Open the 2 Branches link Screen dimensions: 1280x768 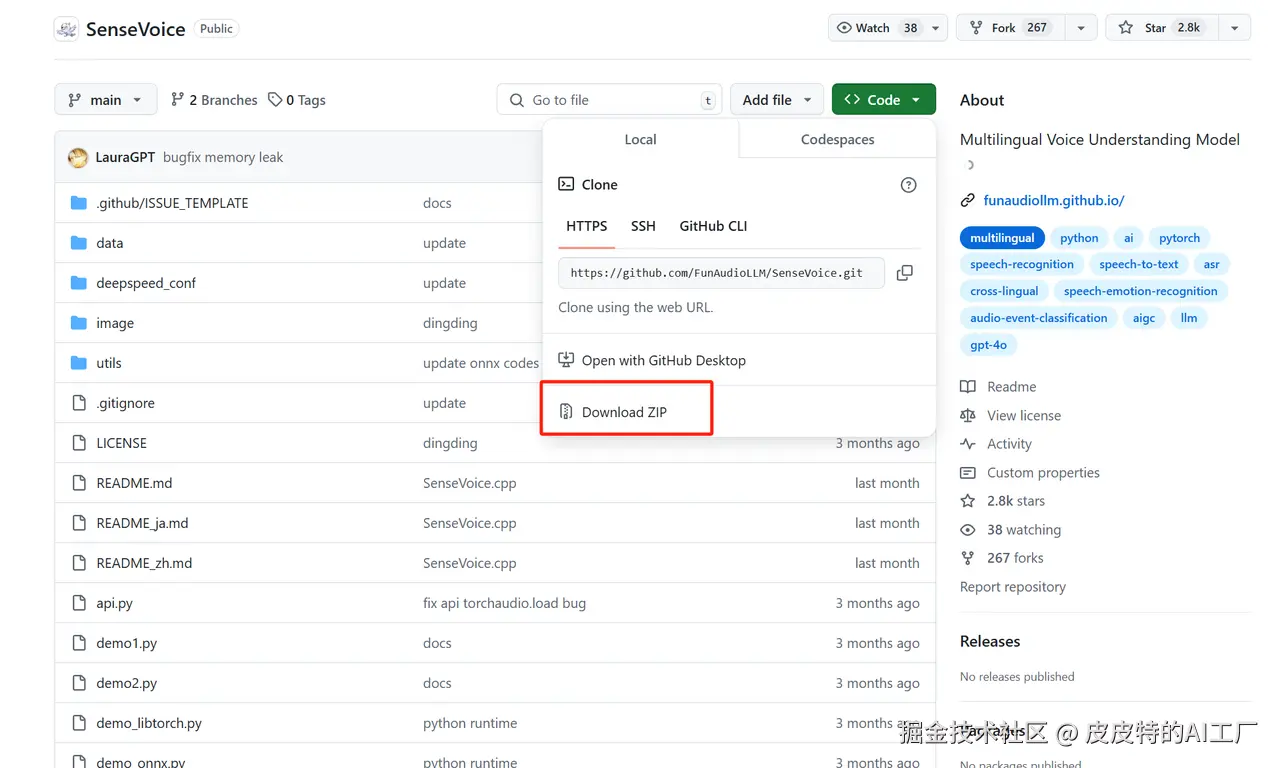coord(214,100)
